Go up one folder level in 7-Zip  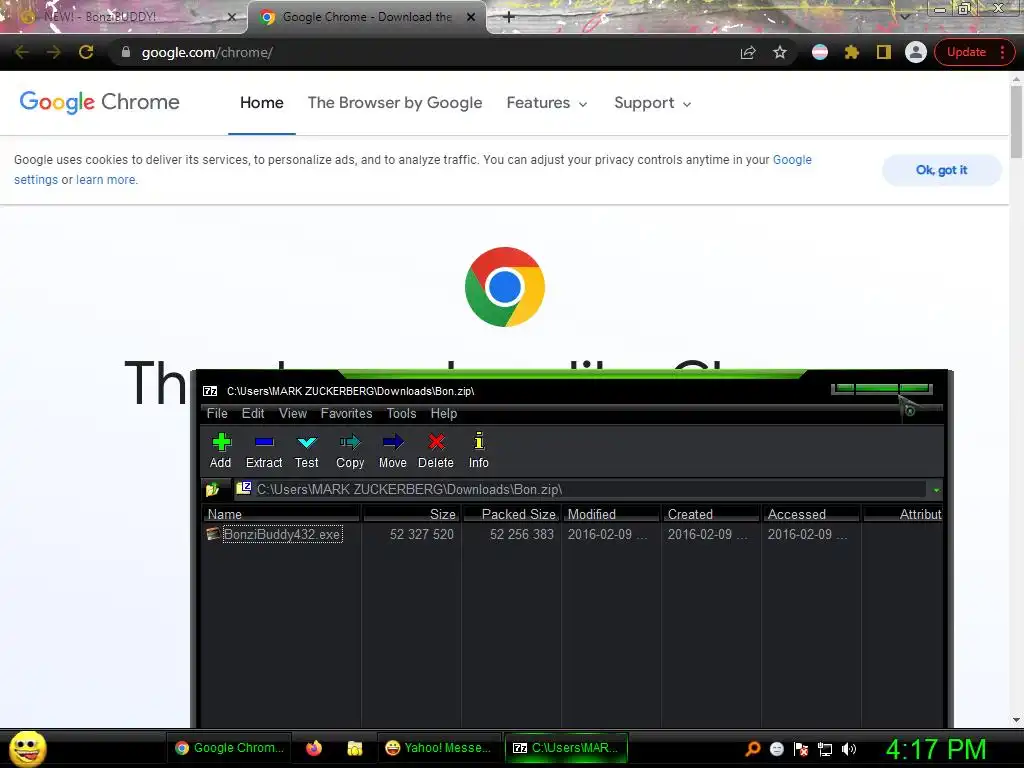(212, 489)
